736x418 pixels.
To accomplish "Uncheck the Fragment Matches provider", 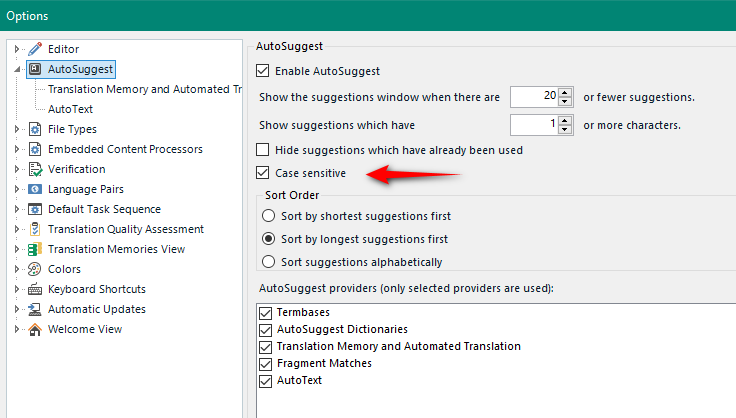I will point(266,364).
